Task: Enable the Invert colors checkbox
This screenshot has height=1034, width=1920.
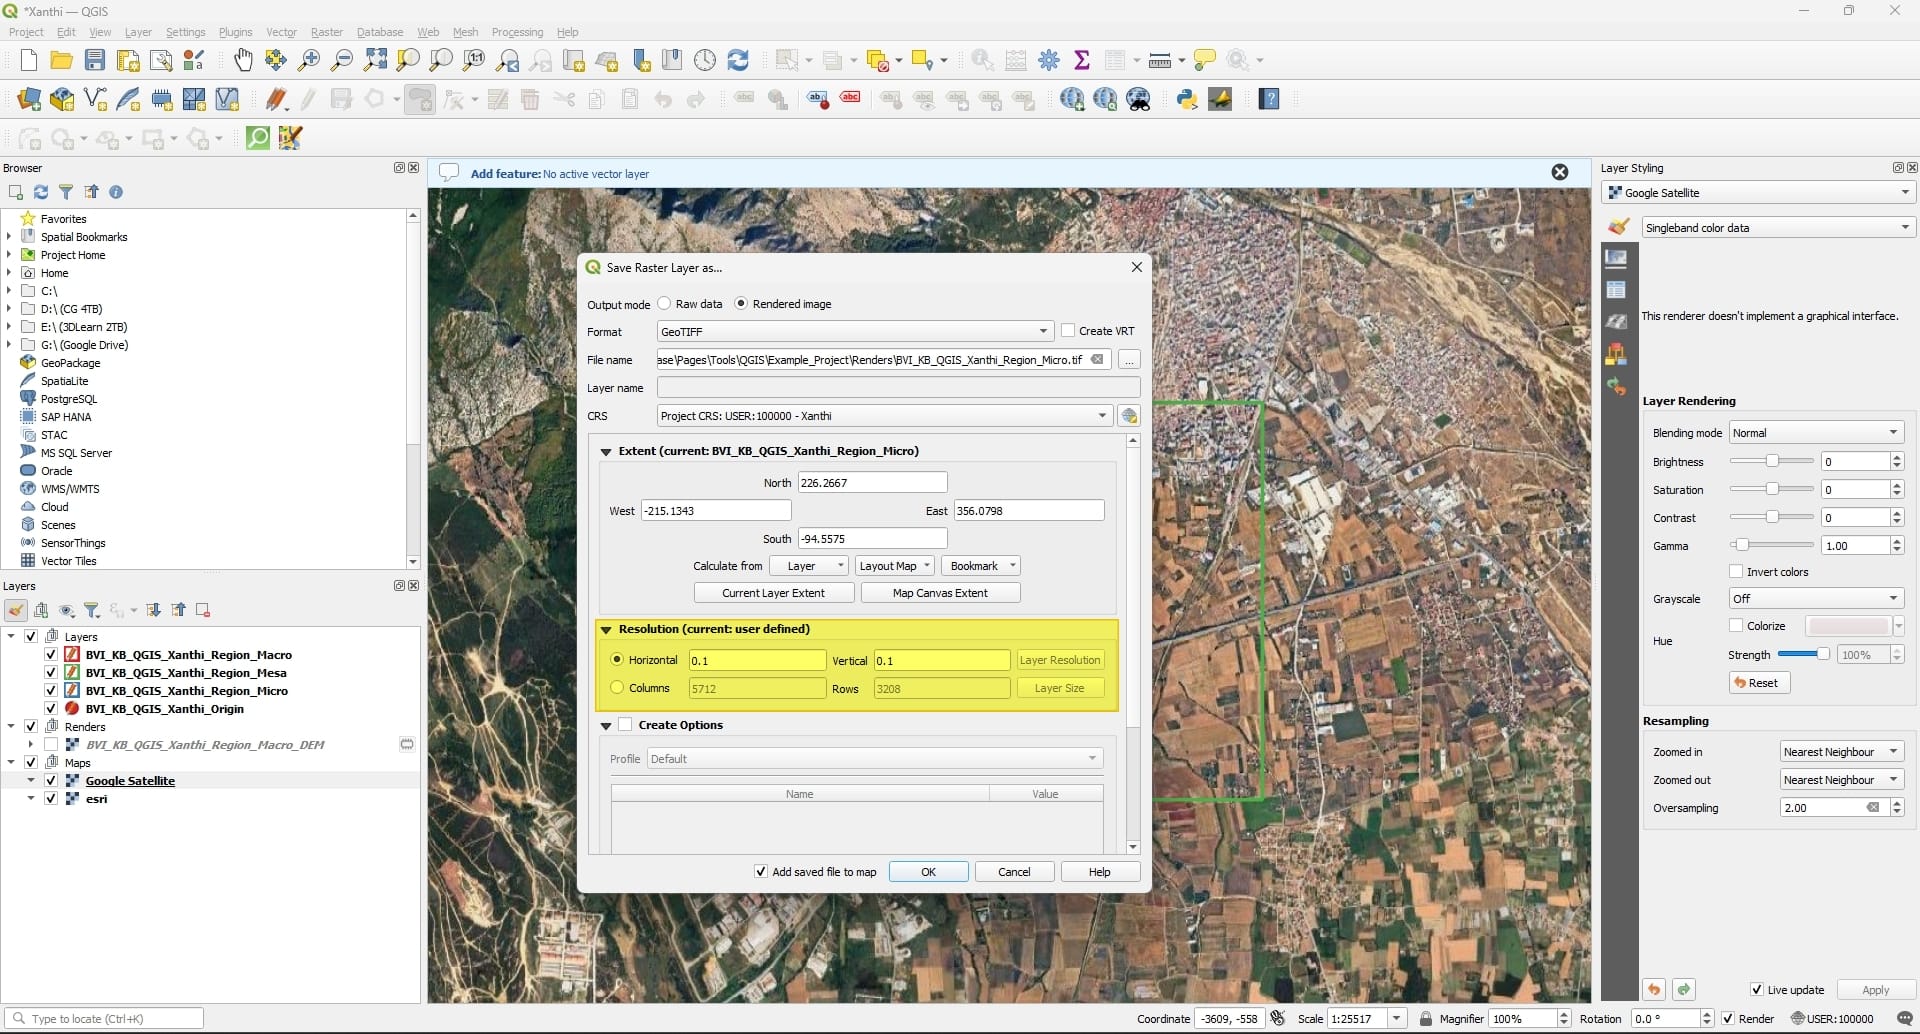Action: pos(1737,572)
